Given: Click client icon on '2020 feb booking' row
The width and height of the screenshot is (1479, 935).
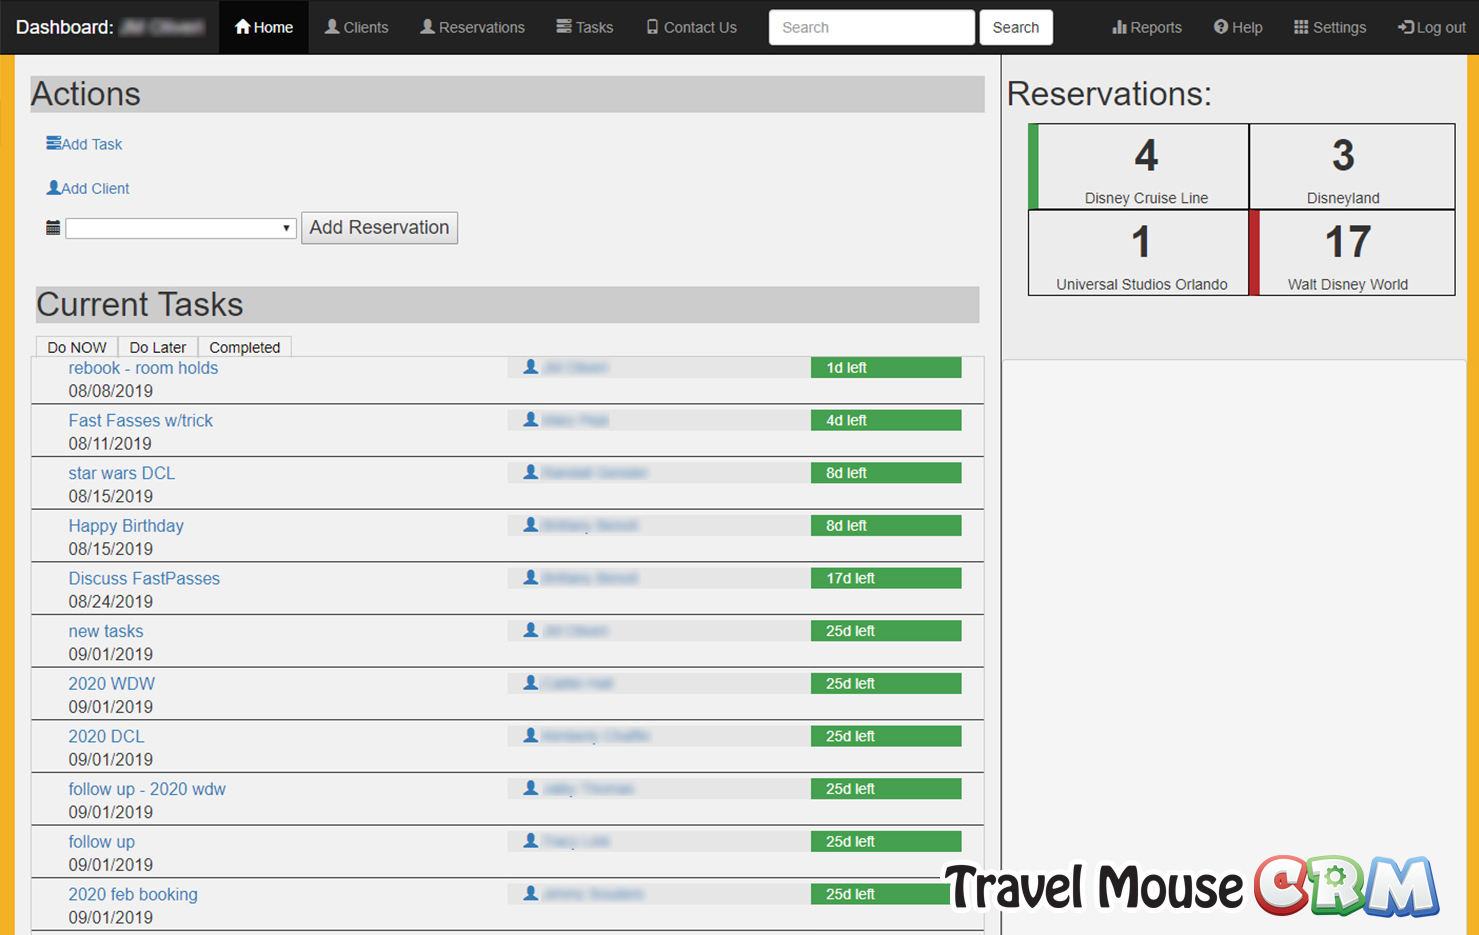Looking at the screenshot, I should pos(531,894).
